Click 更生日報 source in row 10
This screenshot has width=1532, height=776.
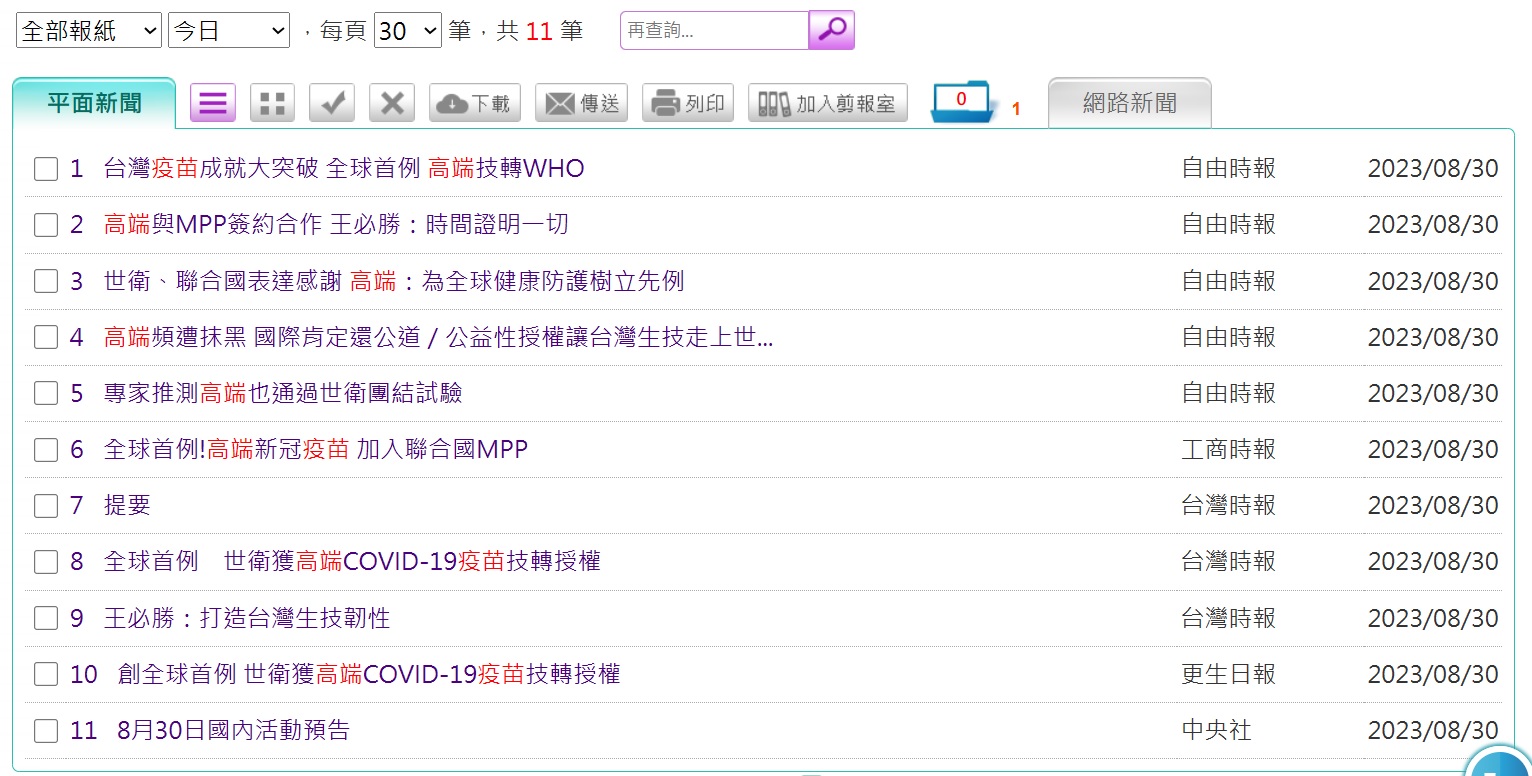click(1229, 674)
